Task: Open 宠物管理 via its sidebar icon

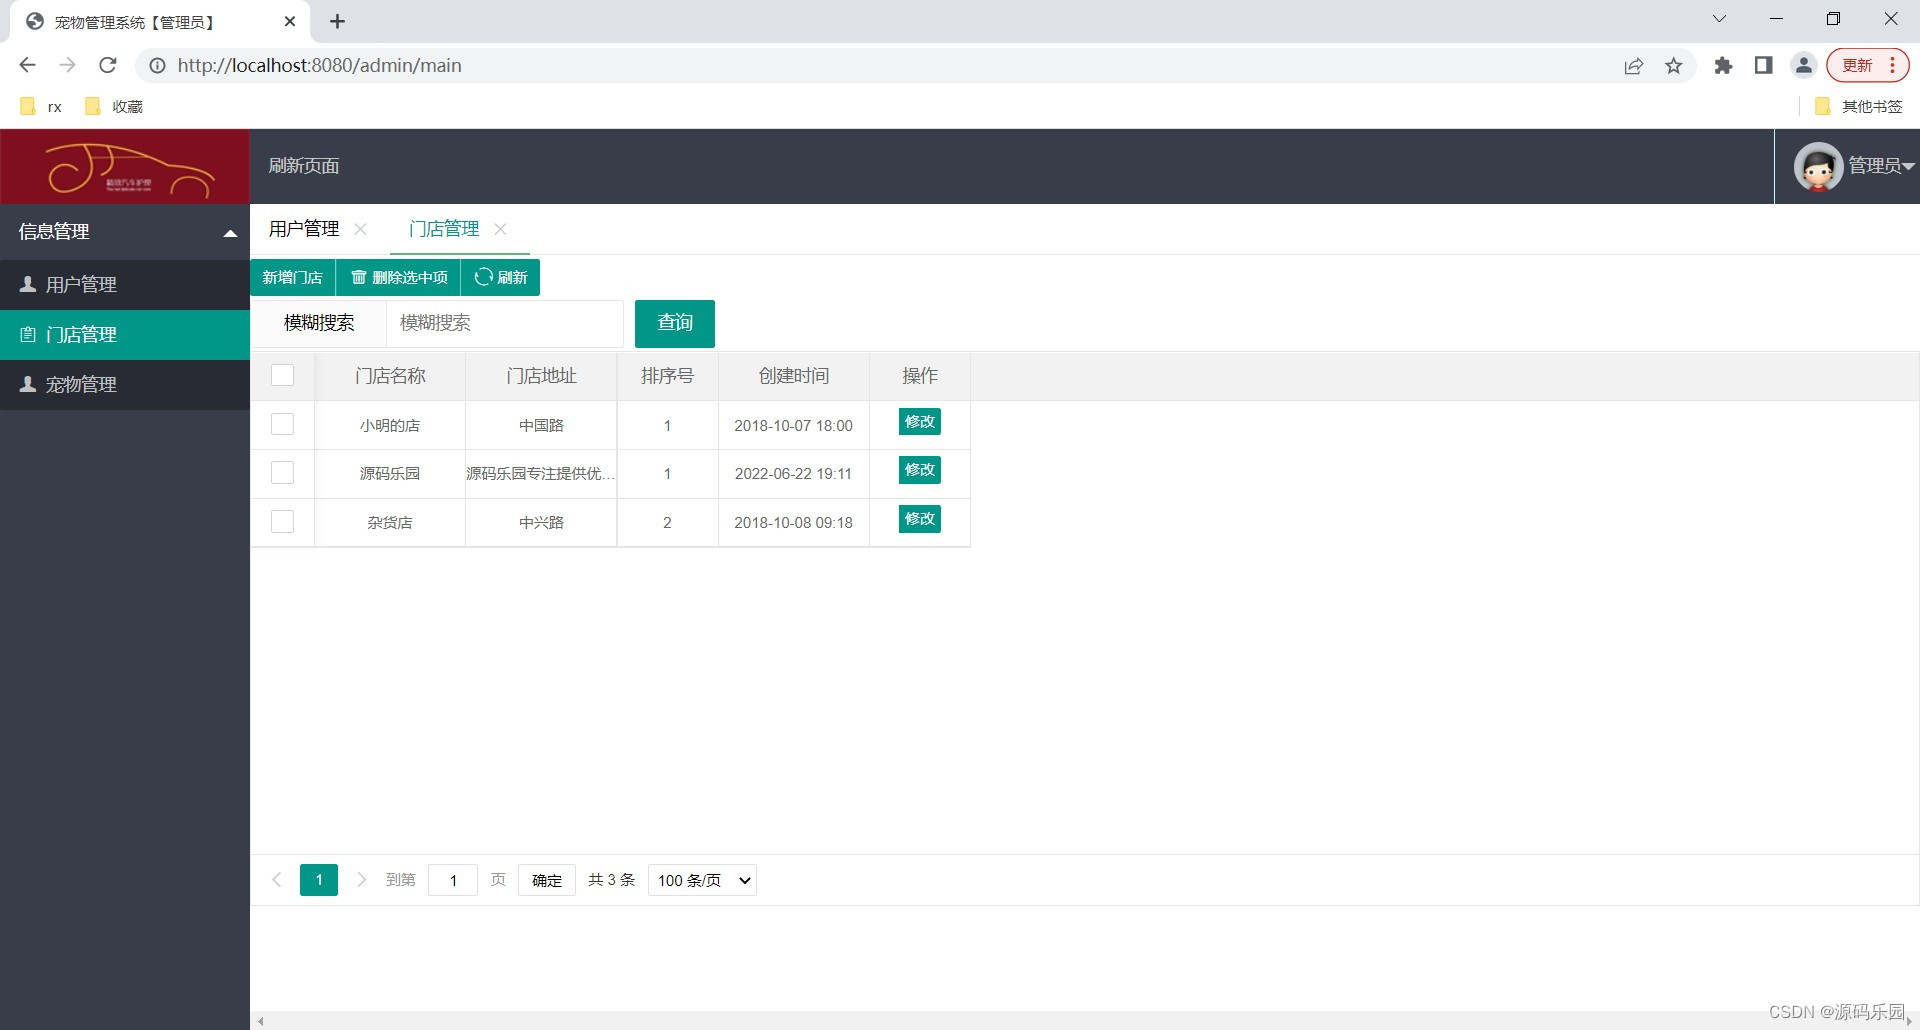Action: pyautogui.click(x=27, y=384)
